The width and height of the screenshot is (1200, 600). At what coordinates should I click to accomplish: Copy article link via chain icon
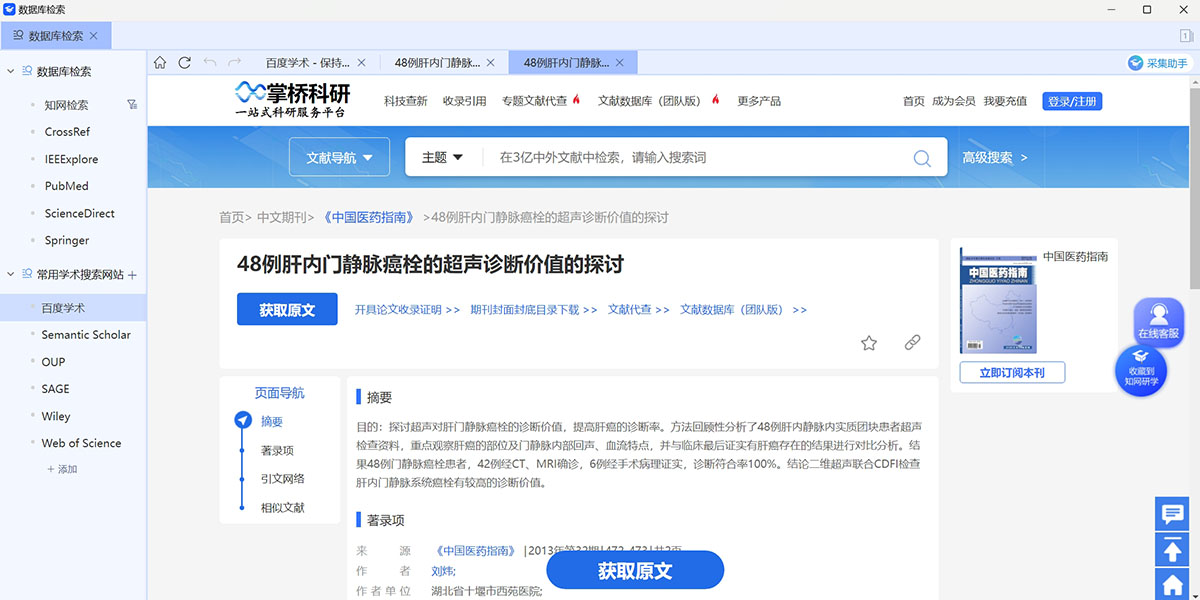point(912,343)
